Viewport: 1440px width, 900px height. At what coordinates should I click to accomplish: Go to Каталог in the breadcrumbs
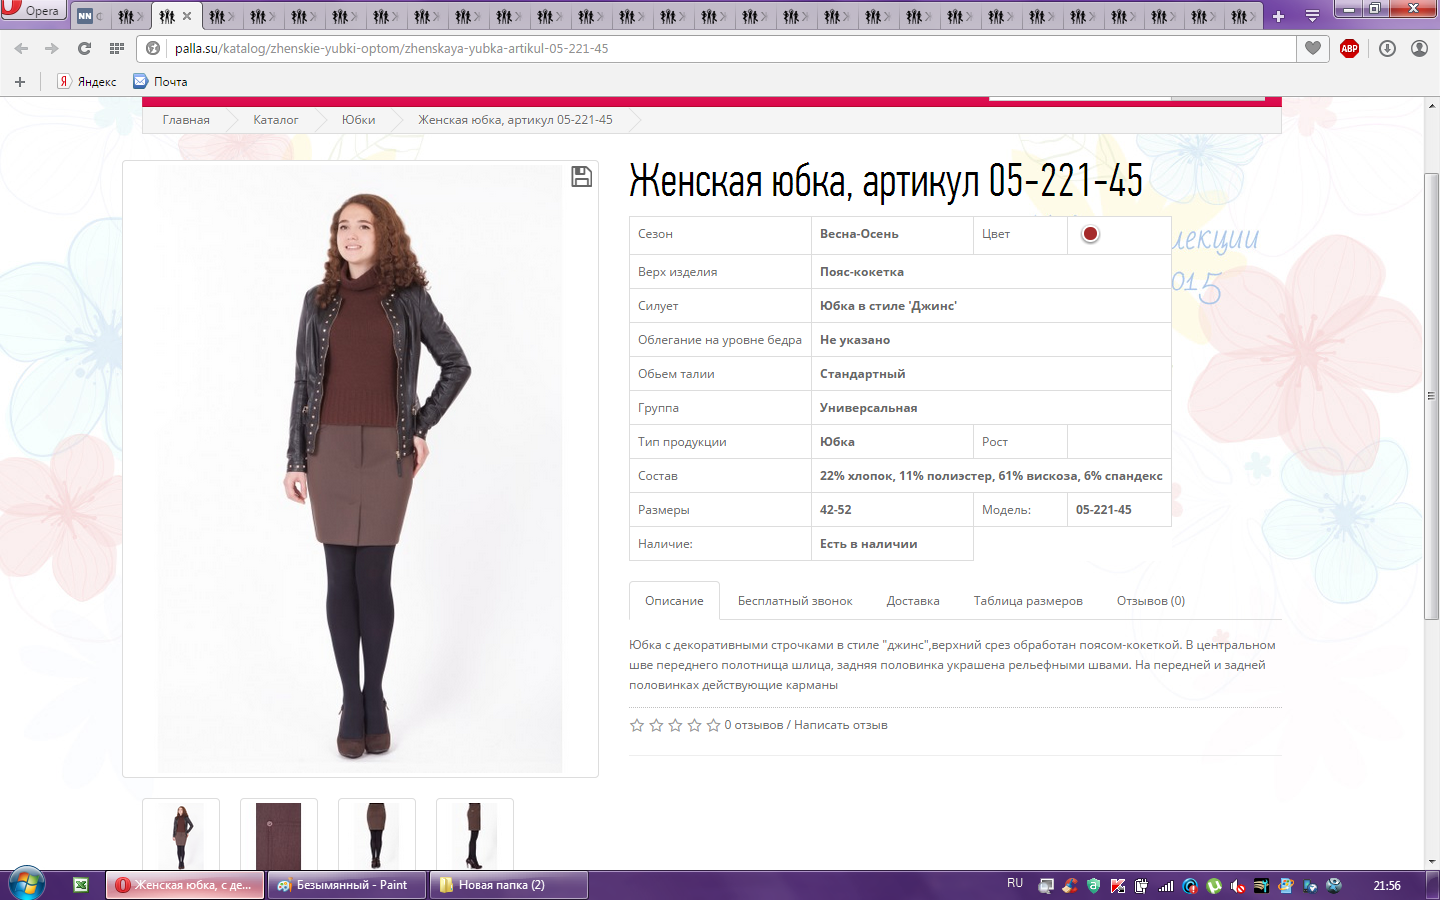click(x=275, y=120)
